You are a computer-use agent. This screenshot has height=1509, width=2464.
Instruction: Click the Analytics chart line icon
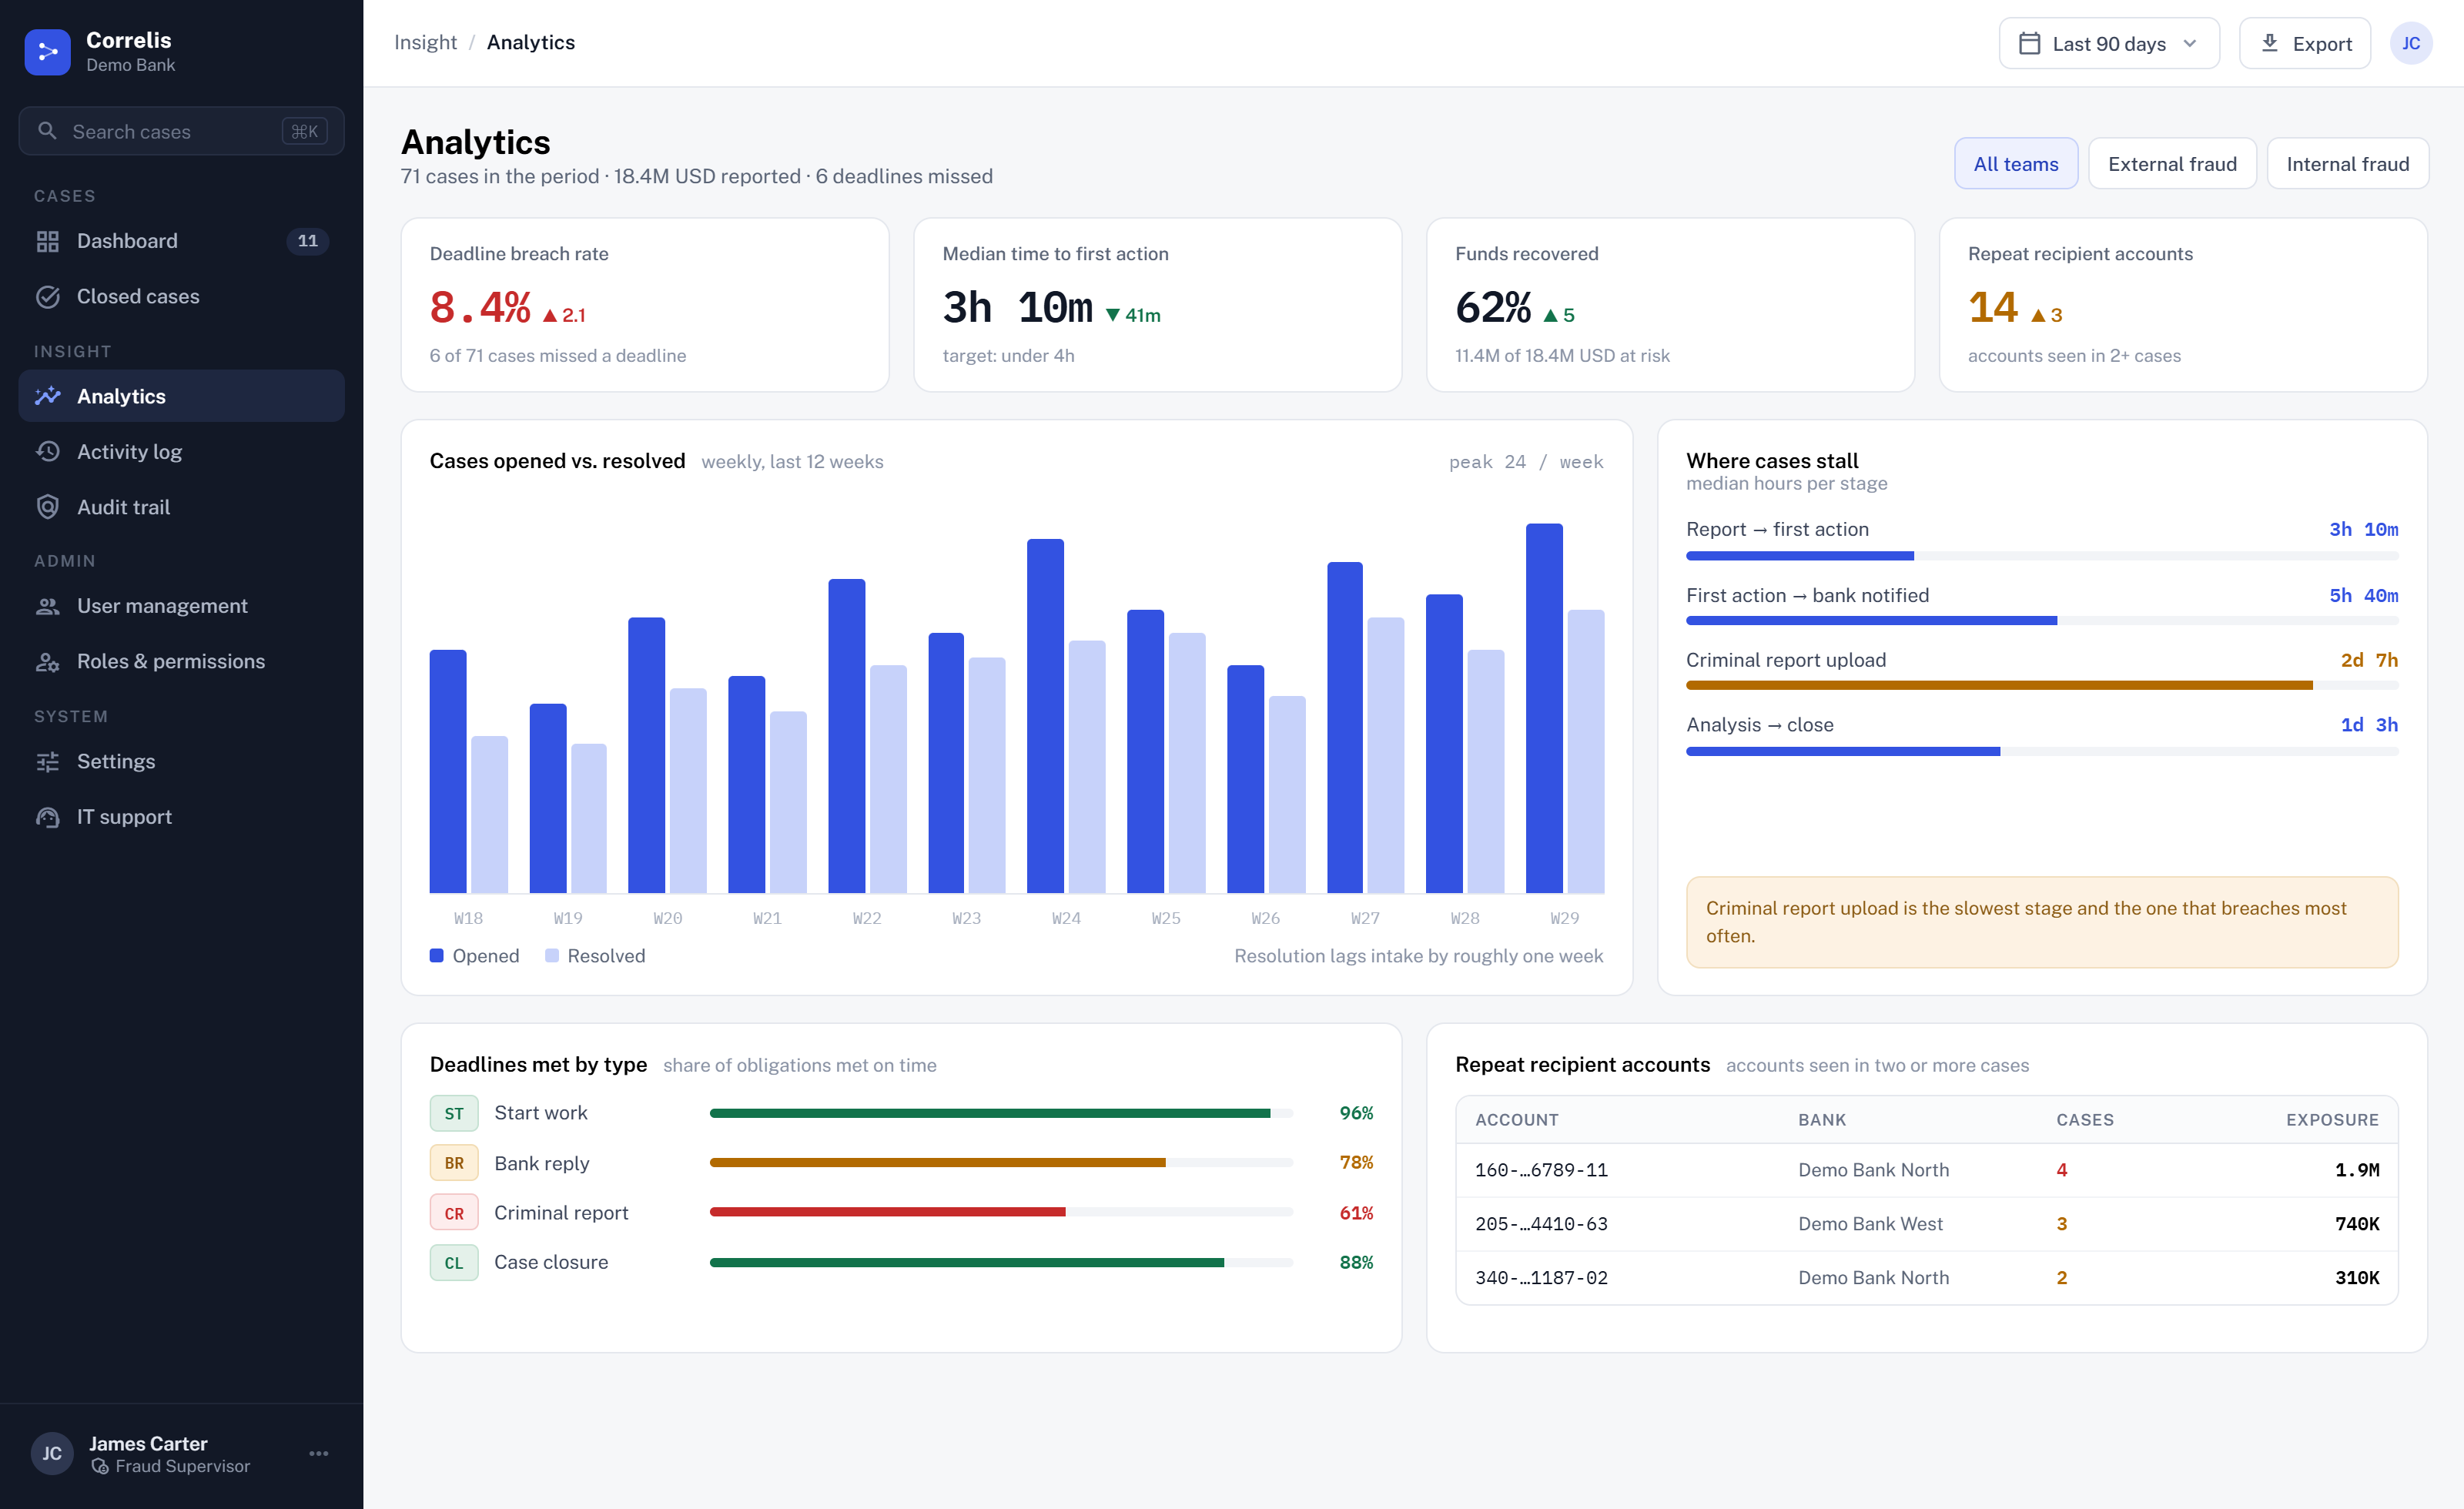[48, 396]
